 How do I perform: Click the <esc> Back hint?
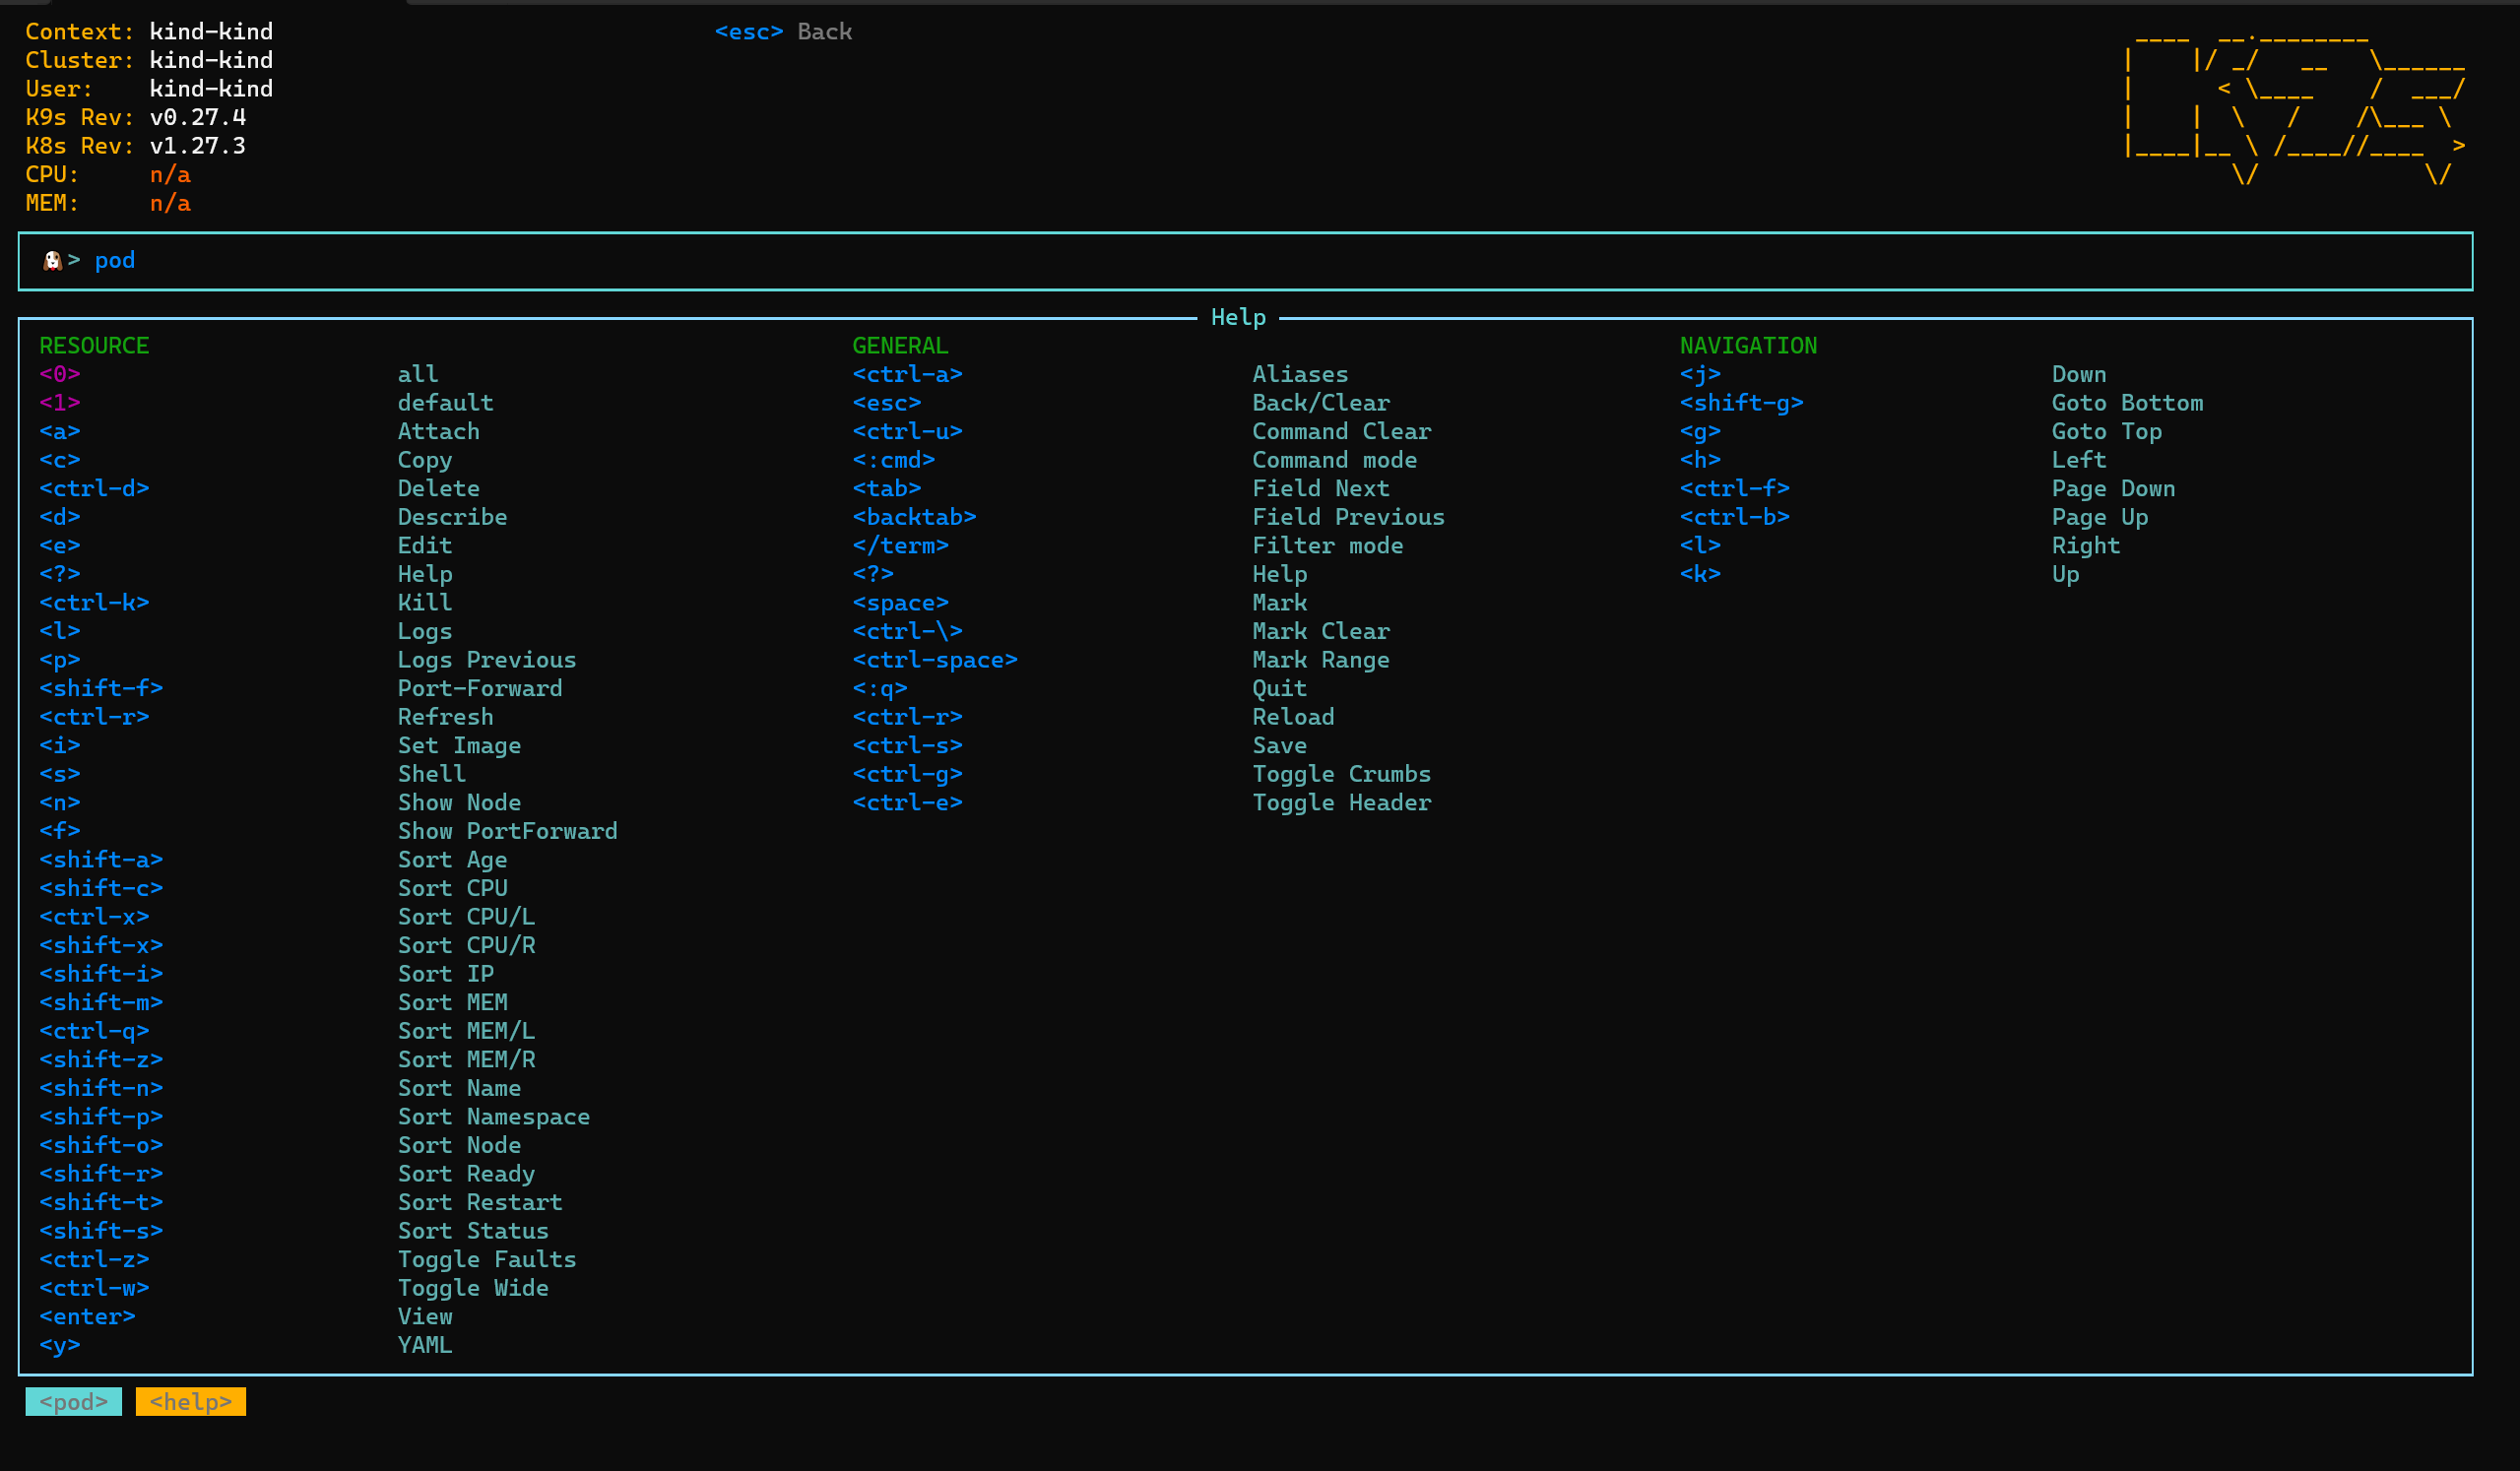point(783,32)
